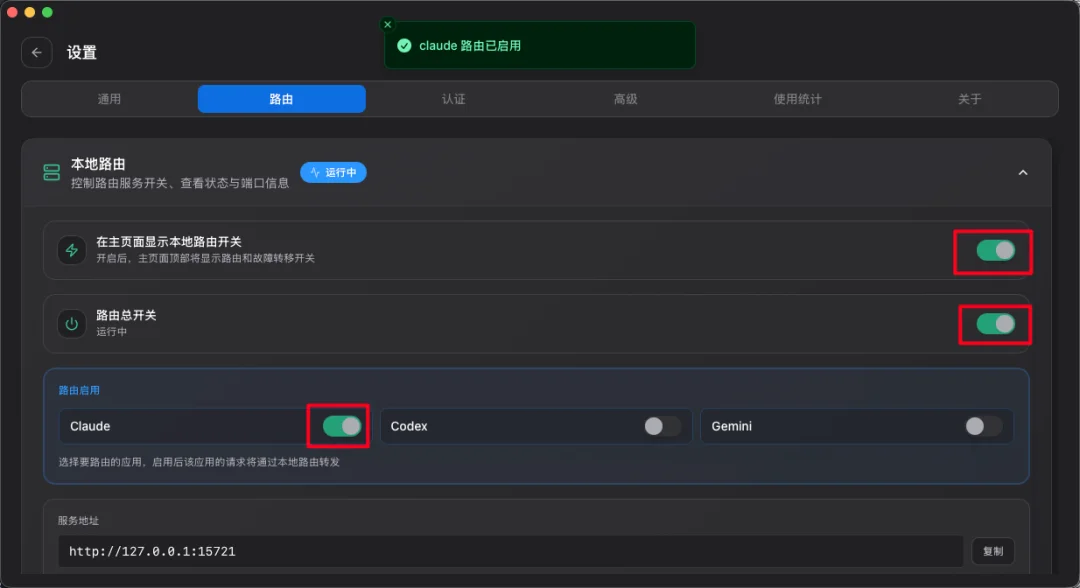Screen dimensions: 1080x588
Task: Click the service address URL field
Action: pos(500,551)
